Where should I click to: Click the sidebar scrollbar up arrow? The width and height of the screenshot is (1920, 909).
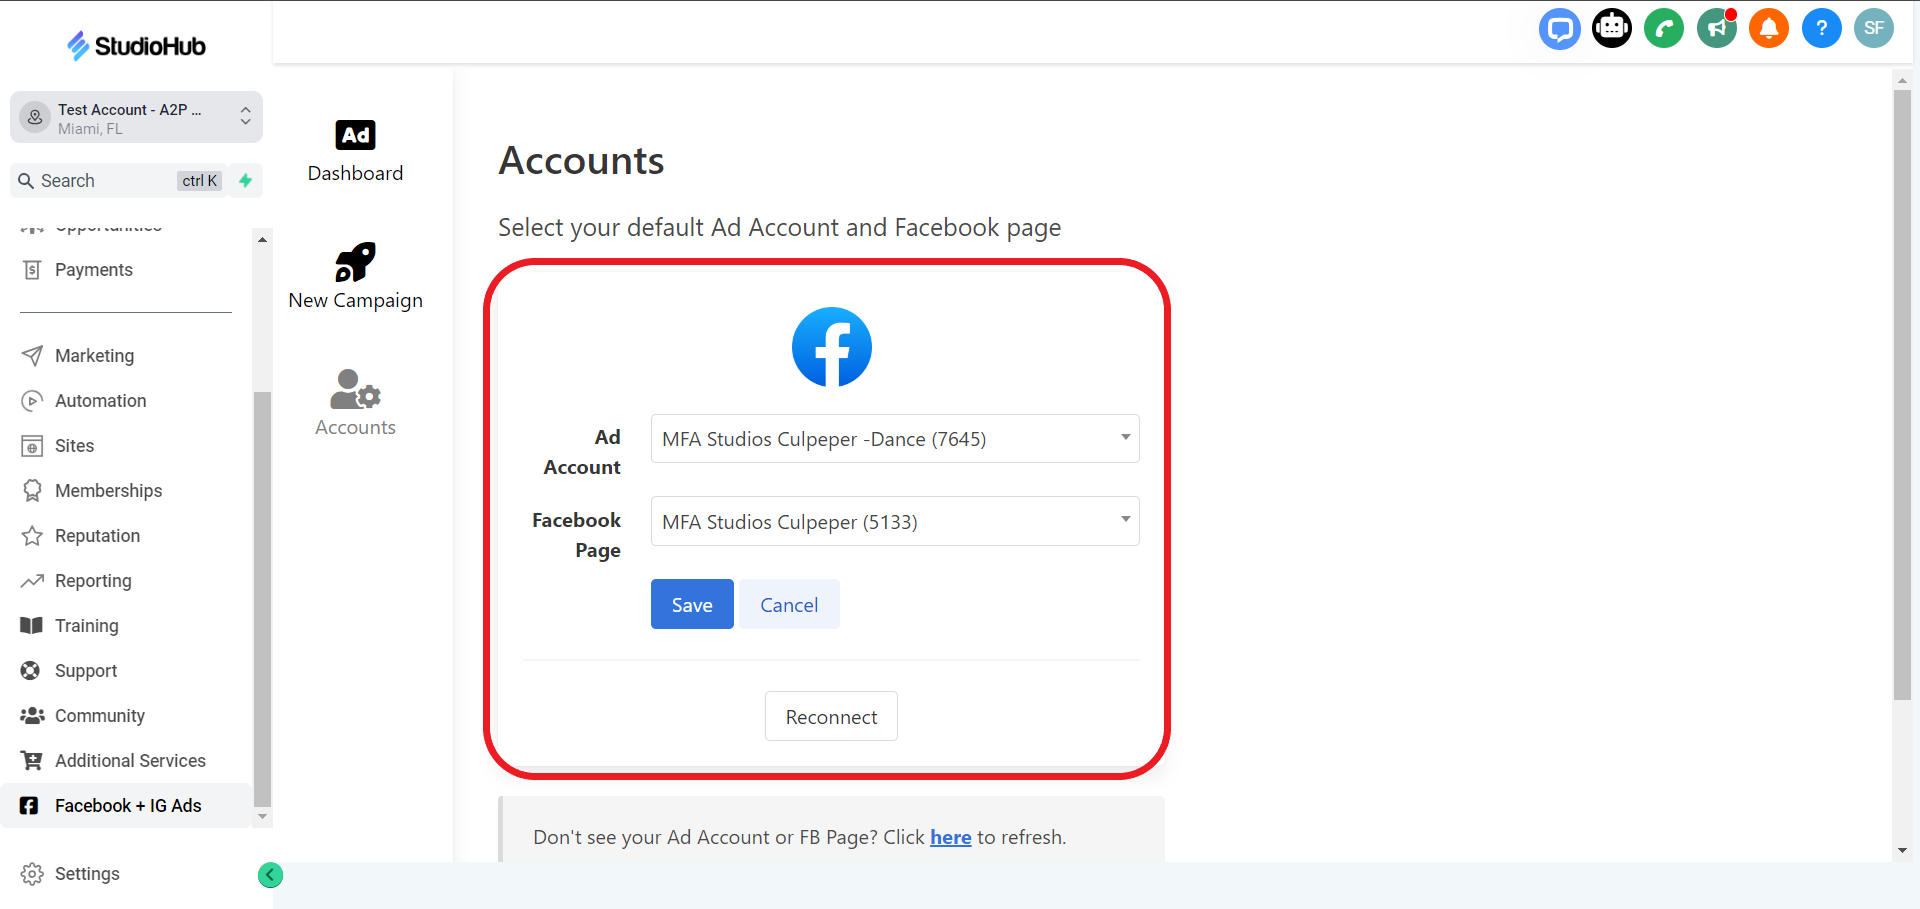[262, 240]
